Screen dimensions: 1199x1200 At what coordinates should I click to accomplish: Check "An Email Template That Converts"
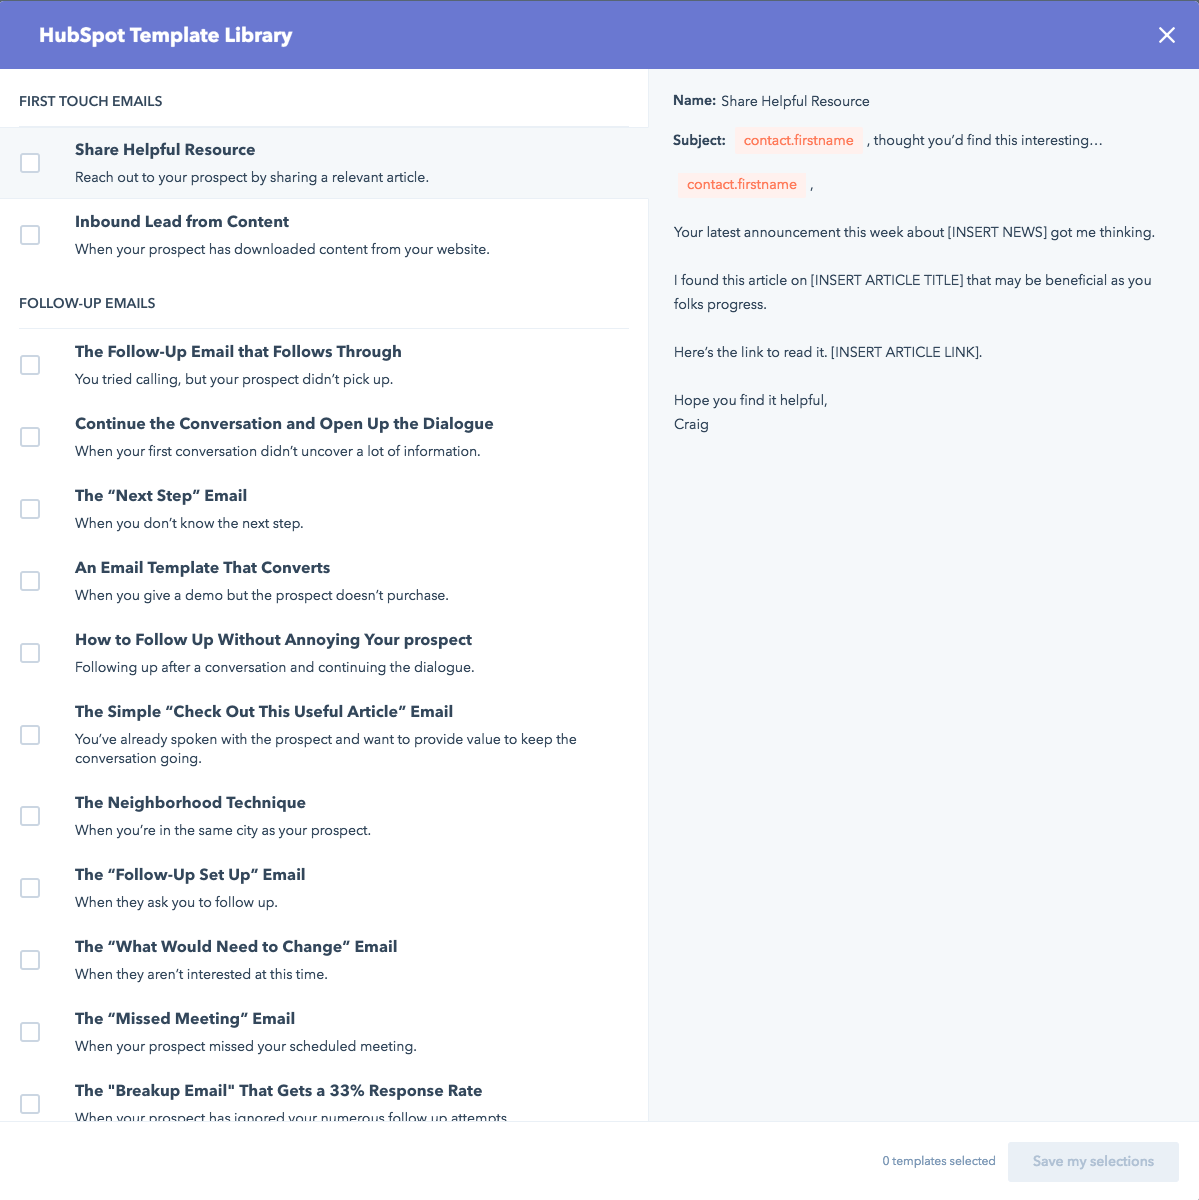coord(30,581)
